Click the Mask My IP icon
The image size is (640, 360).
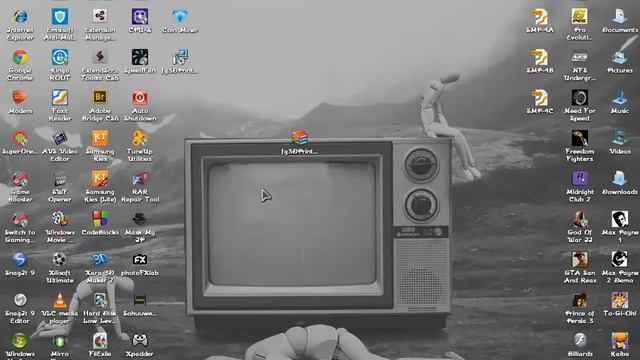pyautogui.click(x=140, y=219)
